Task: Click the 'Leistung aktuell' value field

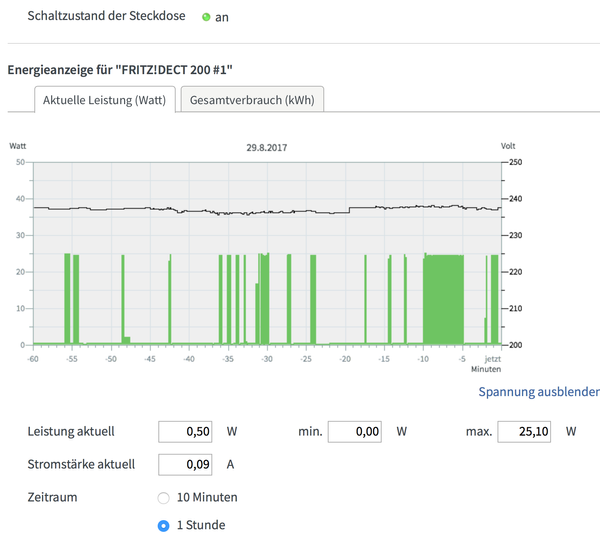Action: coord(188,432)
